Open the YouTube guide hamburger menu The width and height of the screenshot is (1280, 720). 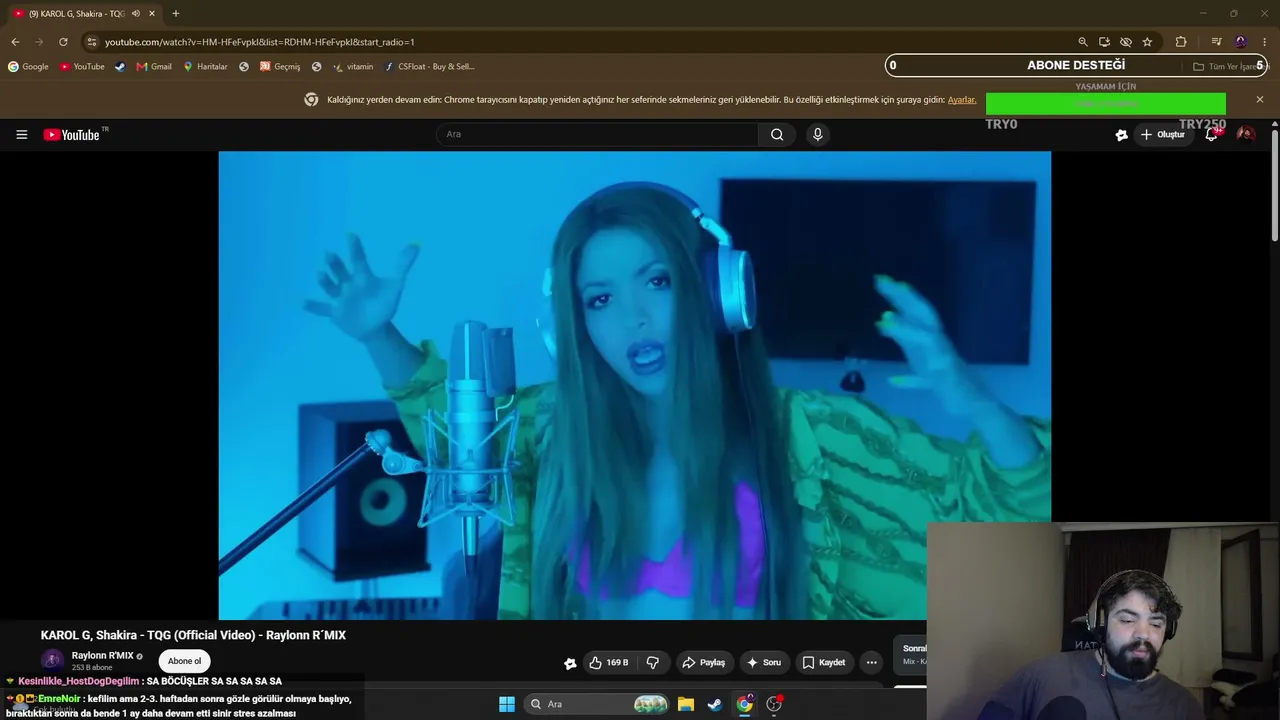(x=21, y=134)
